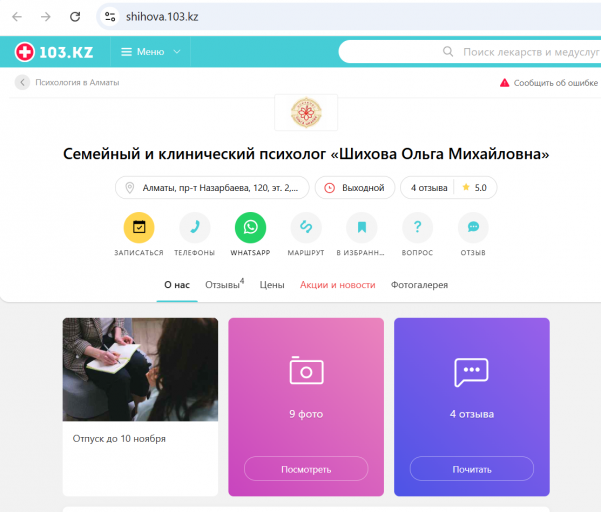Leave feedback with the Отзыв chat icon
Image resolution: width=601 pixels, height=512 pixels.
coord(473,227)
